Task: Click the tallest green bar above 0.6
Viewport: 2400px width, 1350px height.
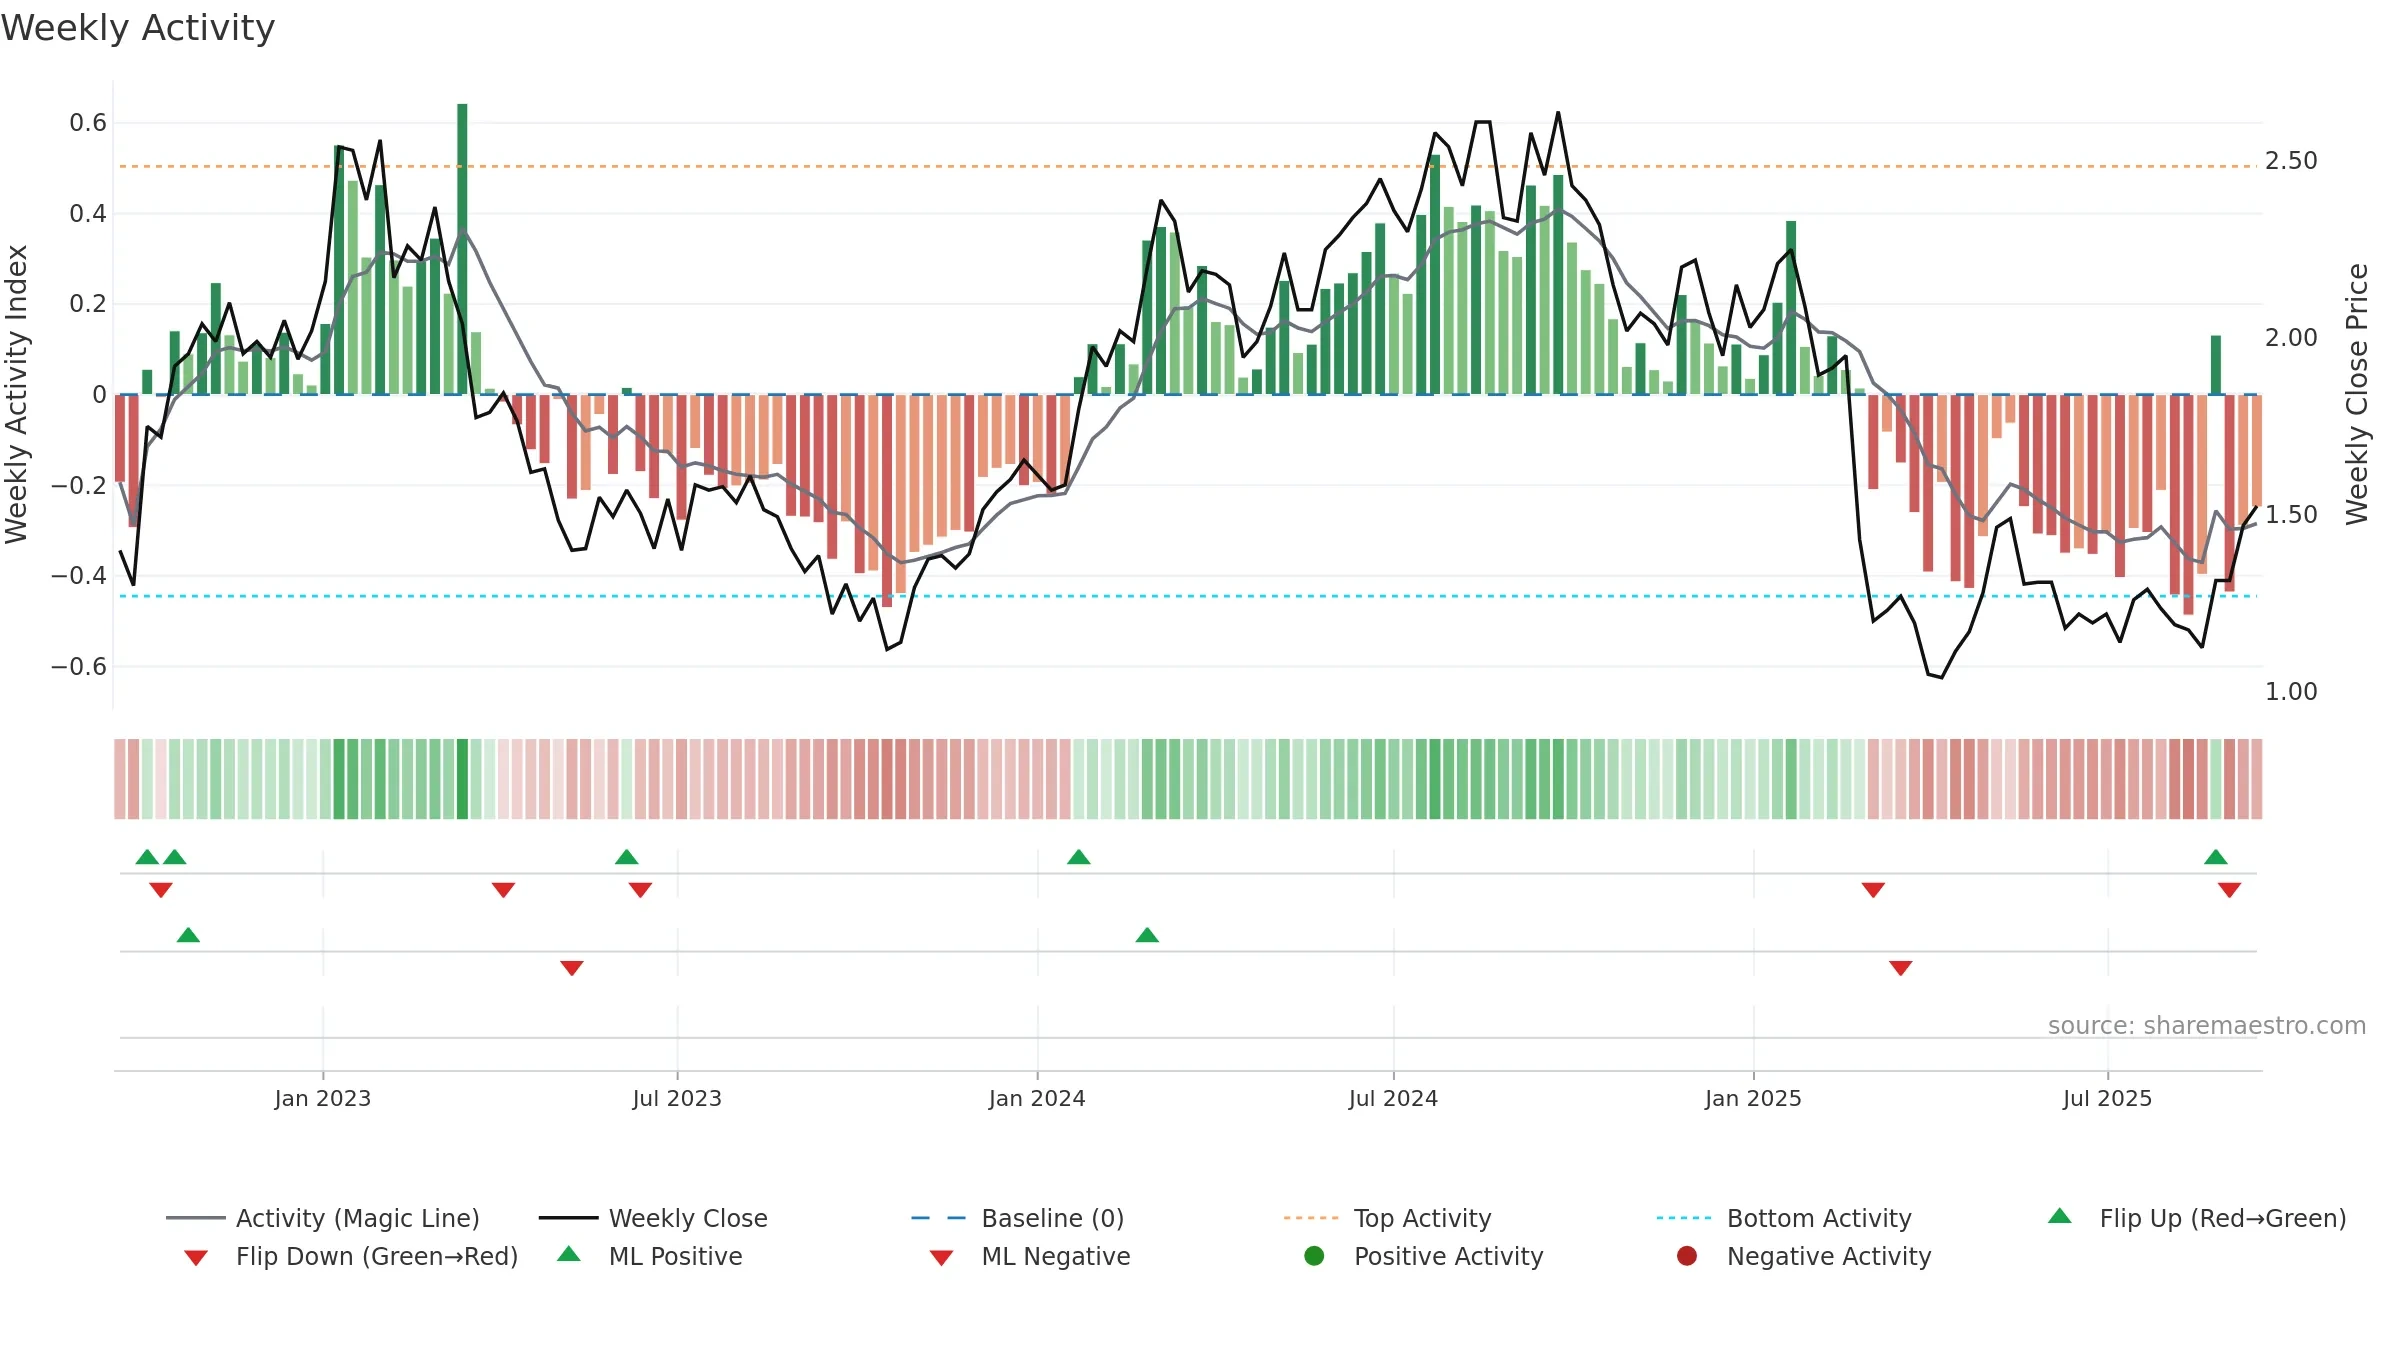Action: [462, 249]
